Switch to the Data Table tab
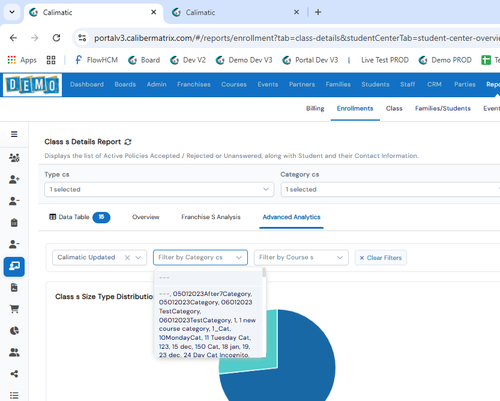 (x=79, y=217)
